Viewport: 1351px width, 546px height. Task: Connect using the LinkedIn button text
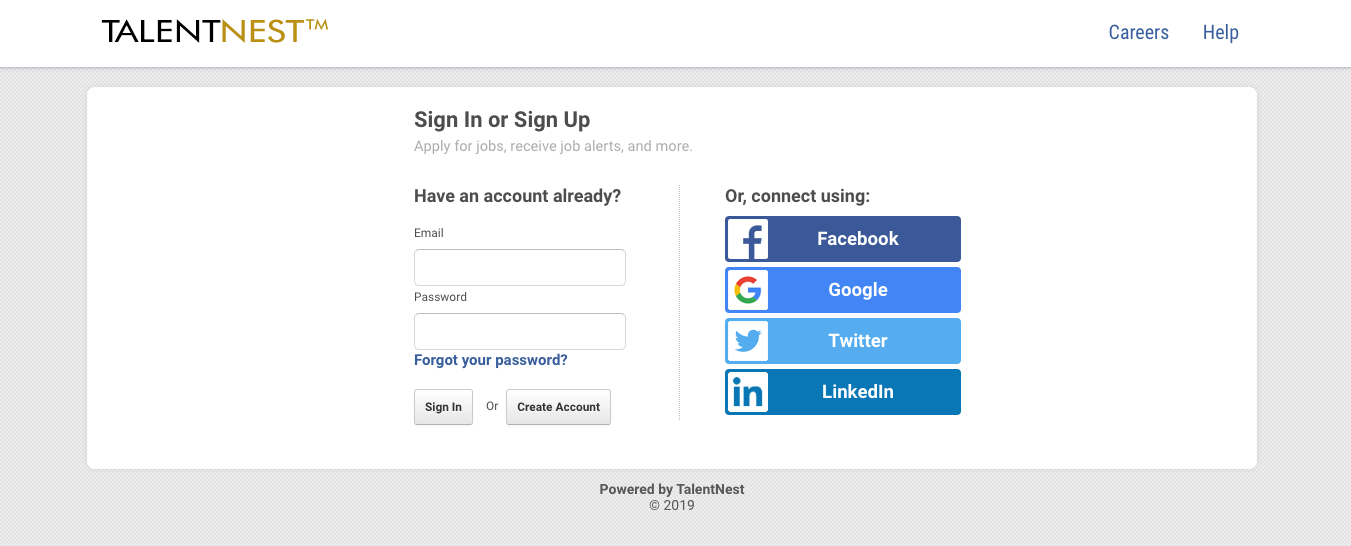pyautogui.click(x=858, y=392)
